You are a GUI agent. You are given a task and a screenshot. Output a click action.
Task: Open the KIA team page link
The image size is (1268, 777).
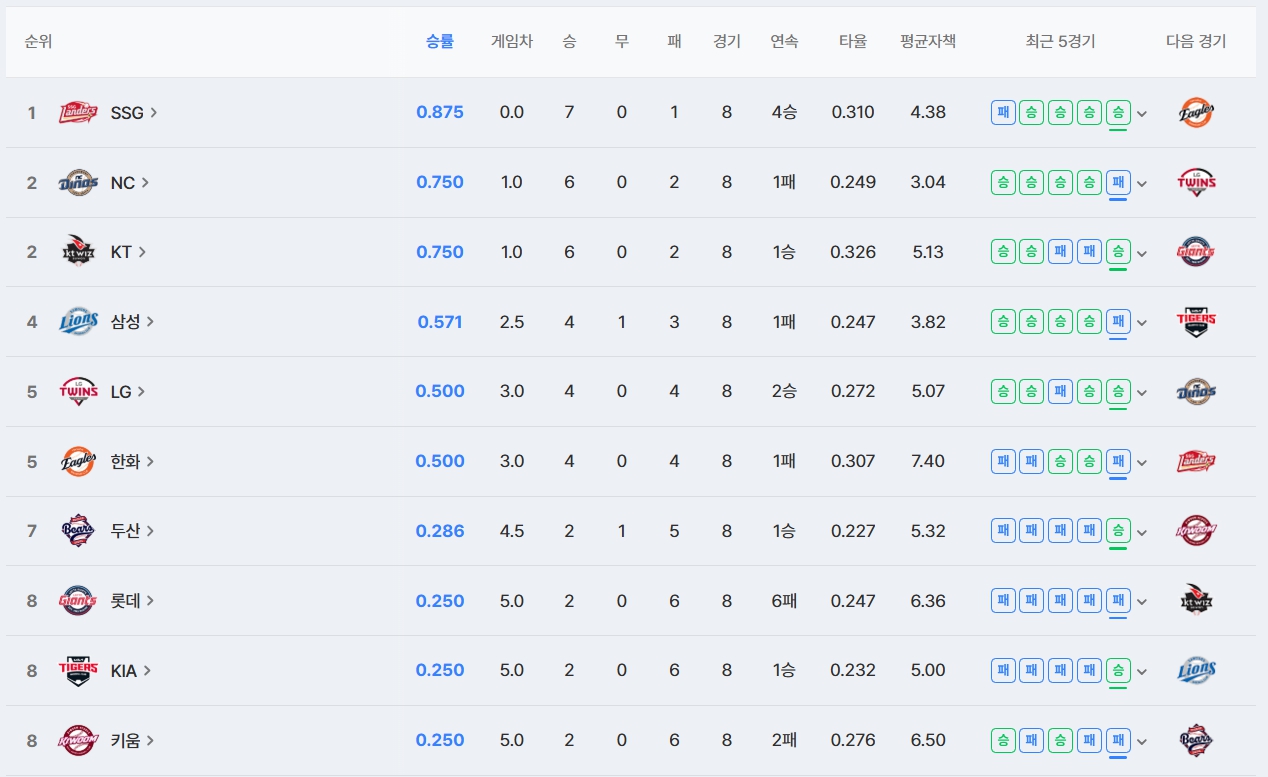point(132,671)
